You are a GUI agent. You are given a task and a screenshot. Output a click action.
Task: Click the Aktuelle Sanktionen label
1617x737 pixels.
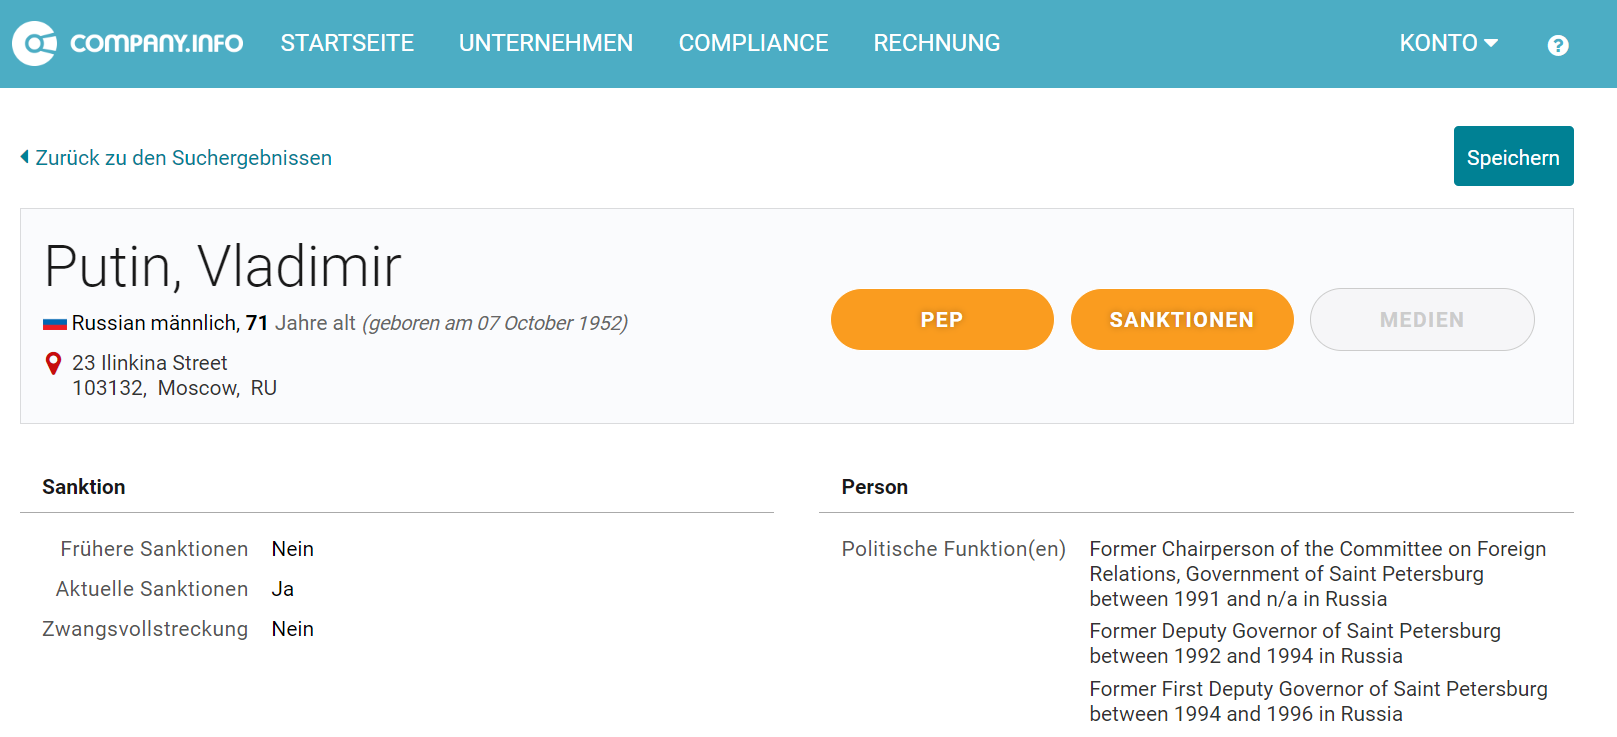(x=152, y=589)
